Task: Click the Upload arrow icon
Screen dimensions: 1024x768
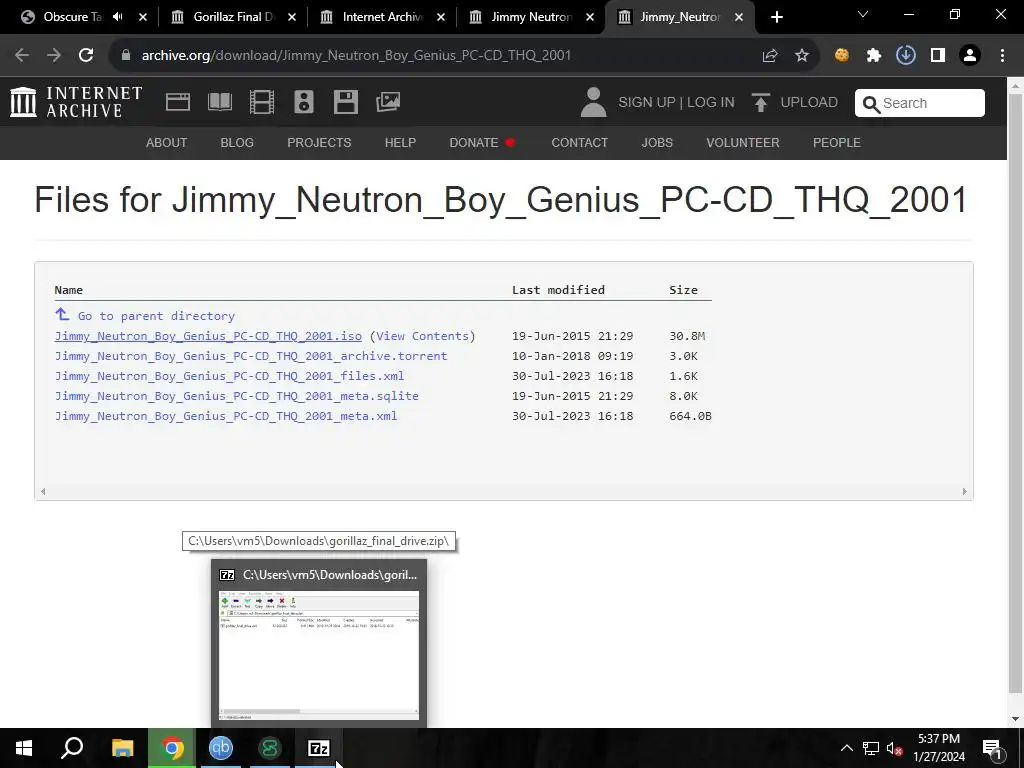Action: 760,103
